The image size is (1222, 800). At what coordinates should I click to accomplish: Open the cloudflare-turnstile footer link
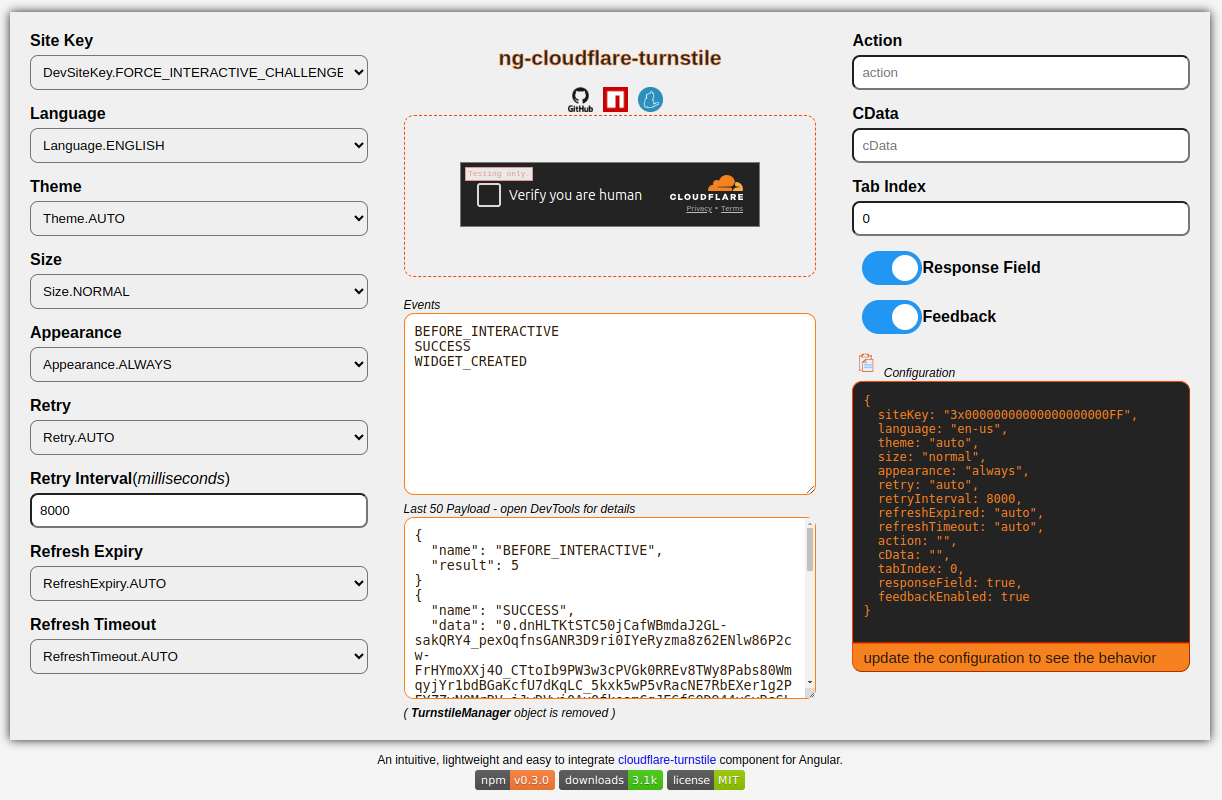[x=667, y=760]
